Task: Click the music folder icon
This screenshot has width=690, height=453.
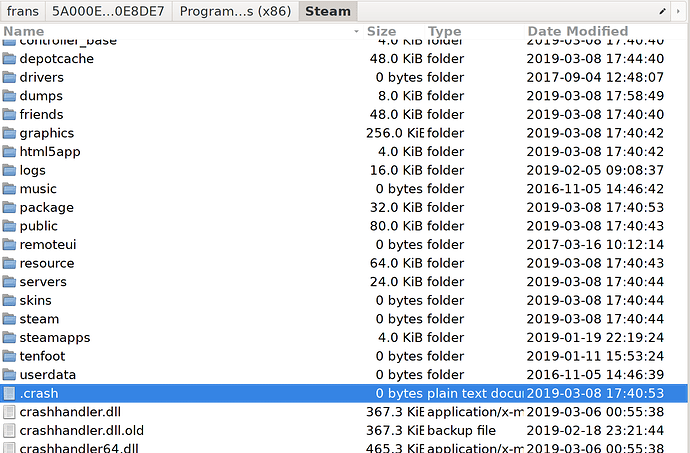Action: tap(9, 188)
